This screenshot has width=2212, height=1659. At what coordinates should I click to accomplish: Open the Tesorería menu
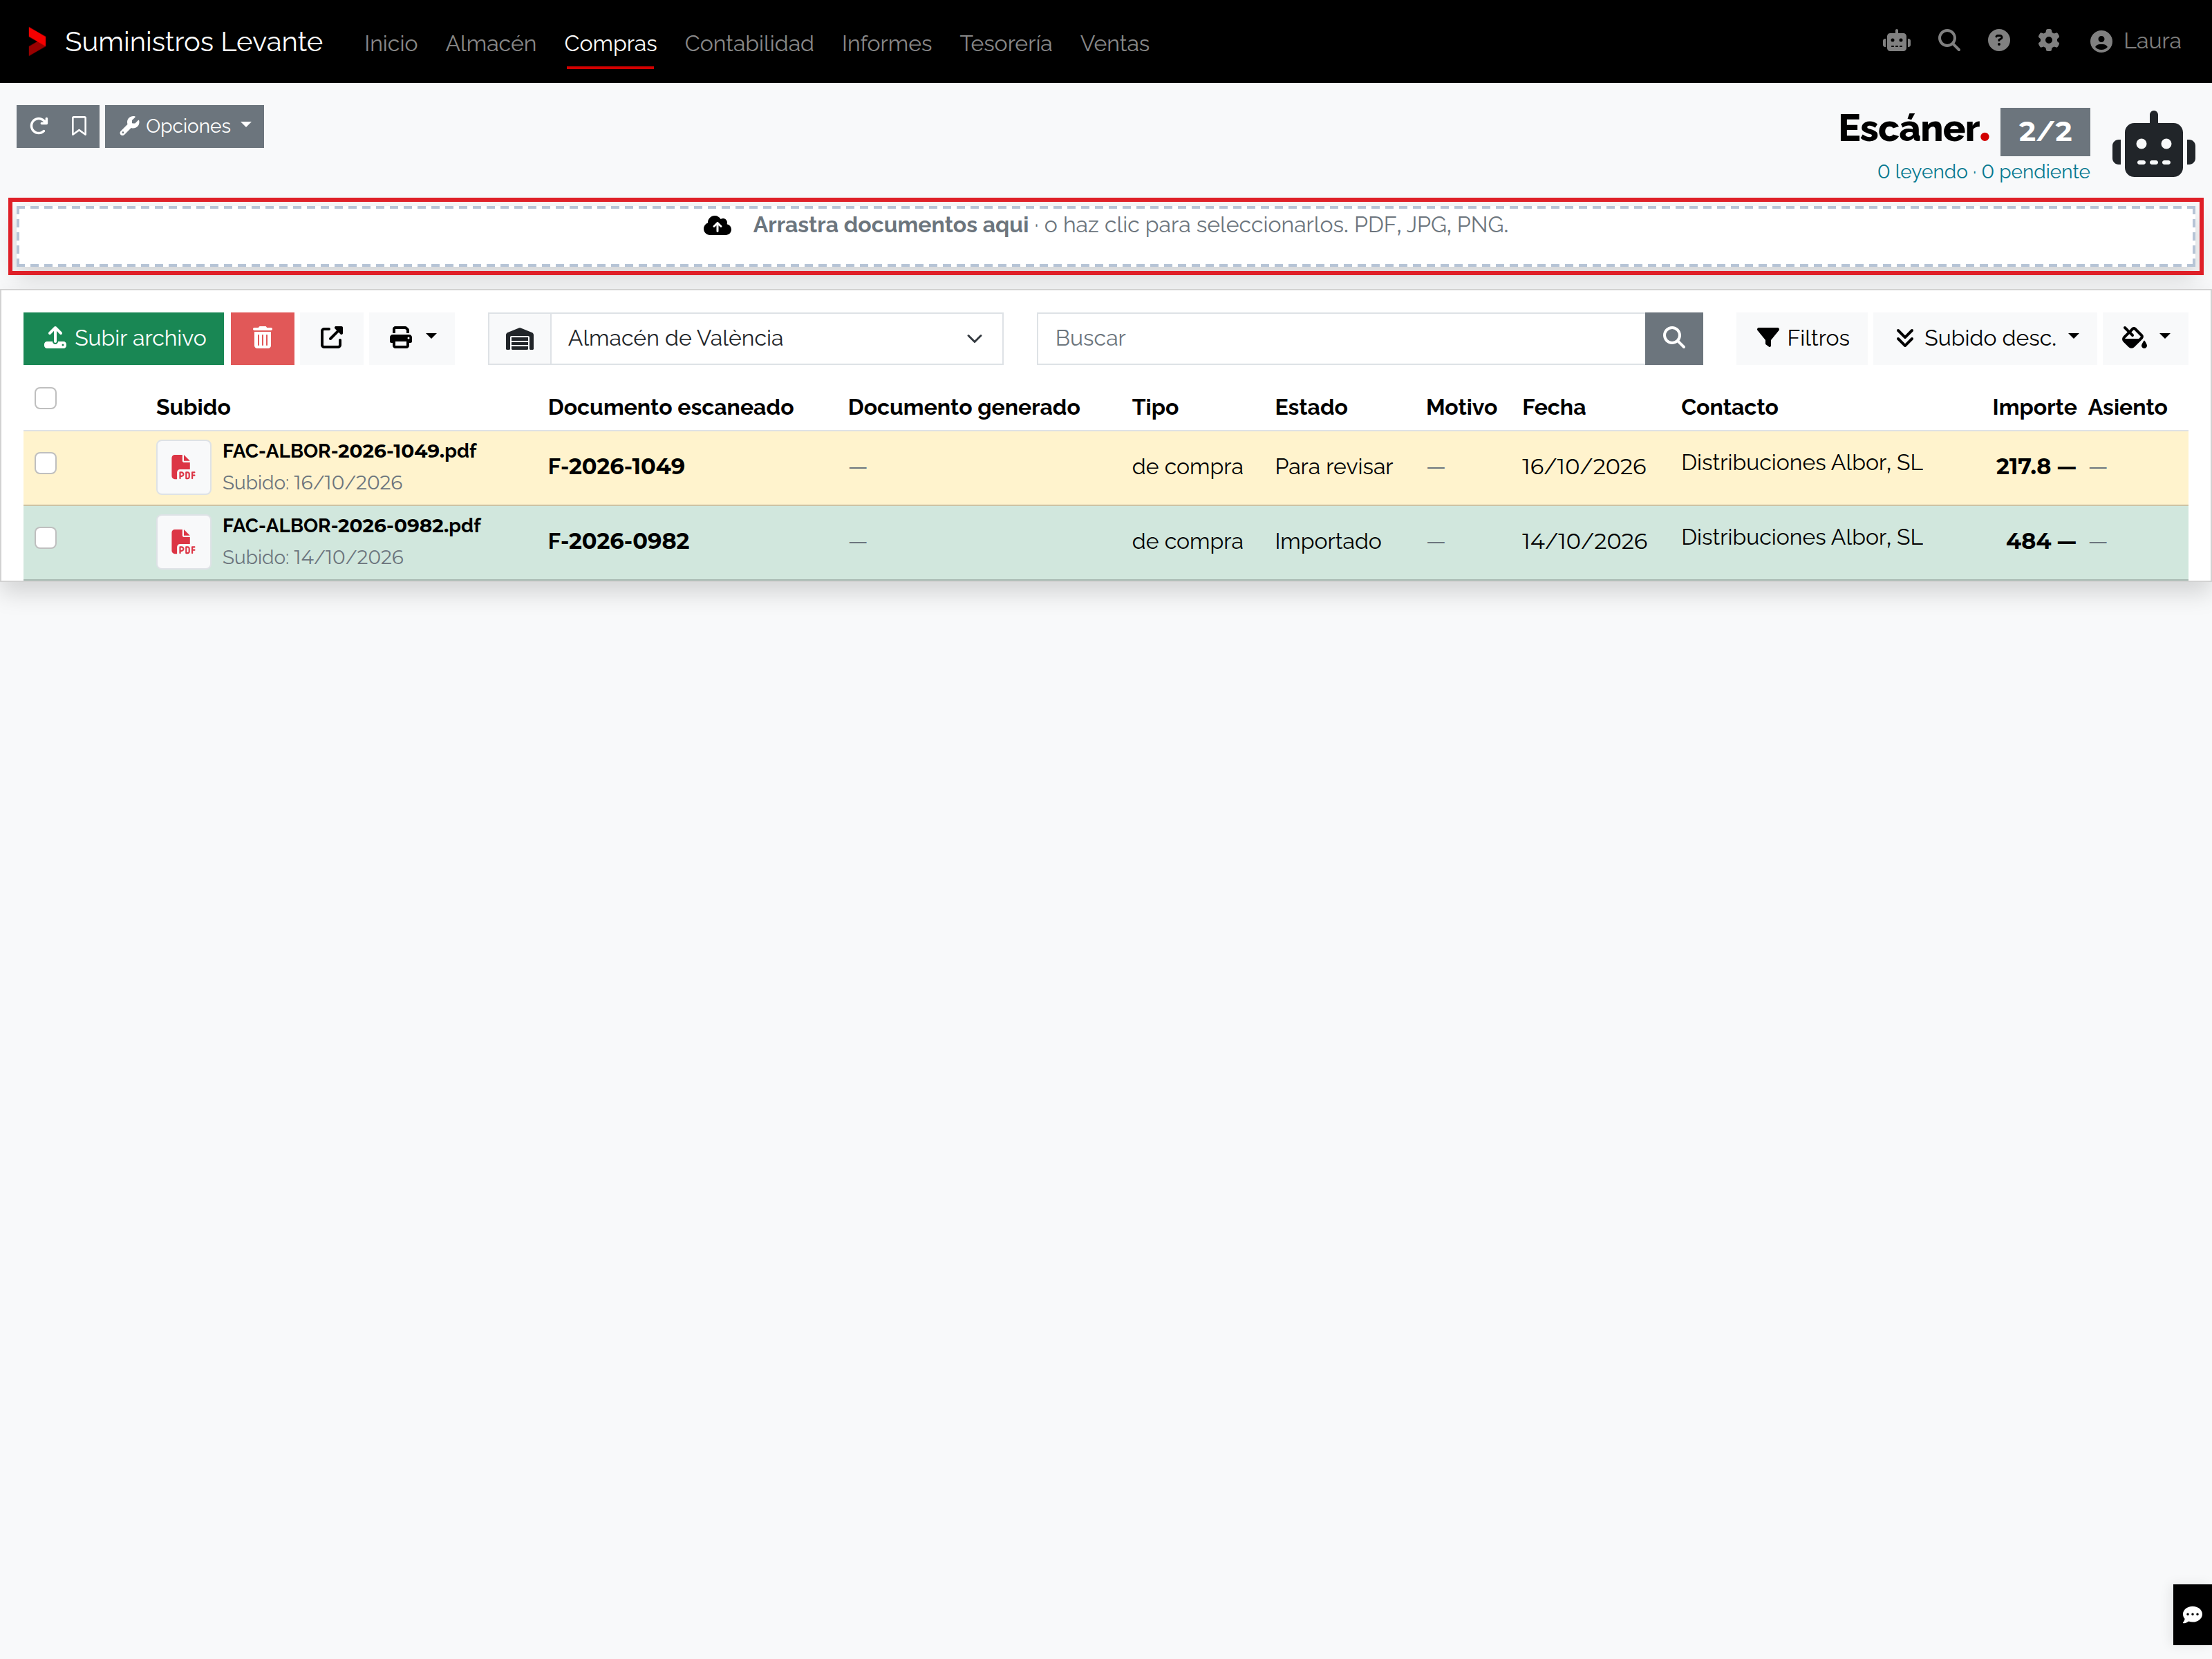[1005, 43]
